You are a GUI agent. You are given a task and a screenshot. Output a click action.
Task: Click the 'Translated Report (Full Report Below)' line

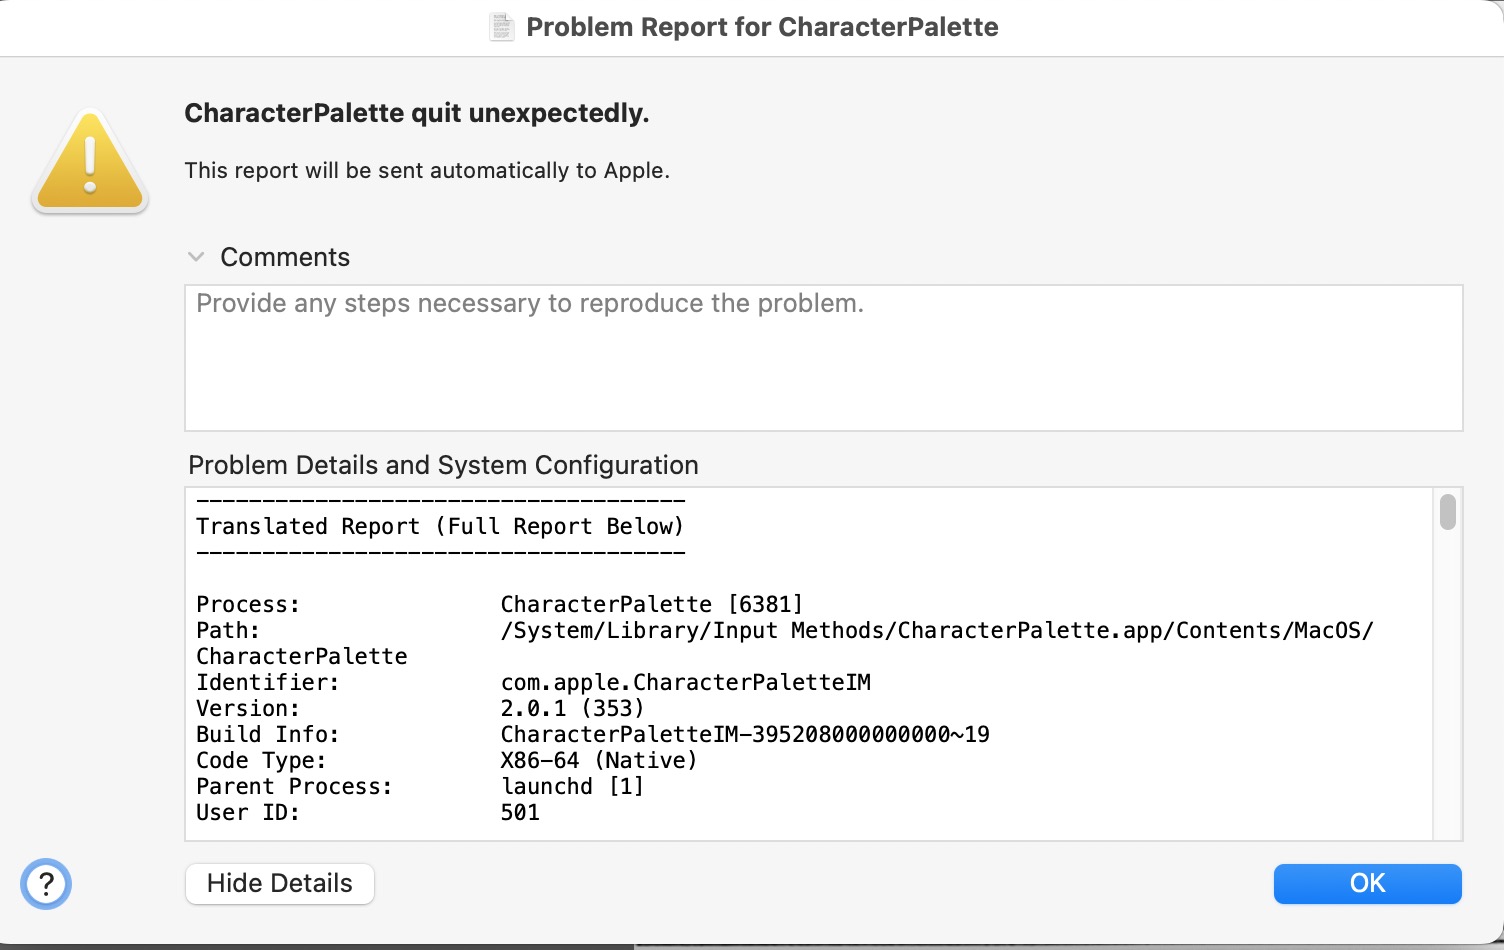point(440,526)
